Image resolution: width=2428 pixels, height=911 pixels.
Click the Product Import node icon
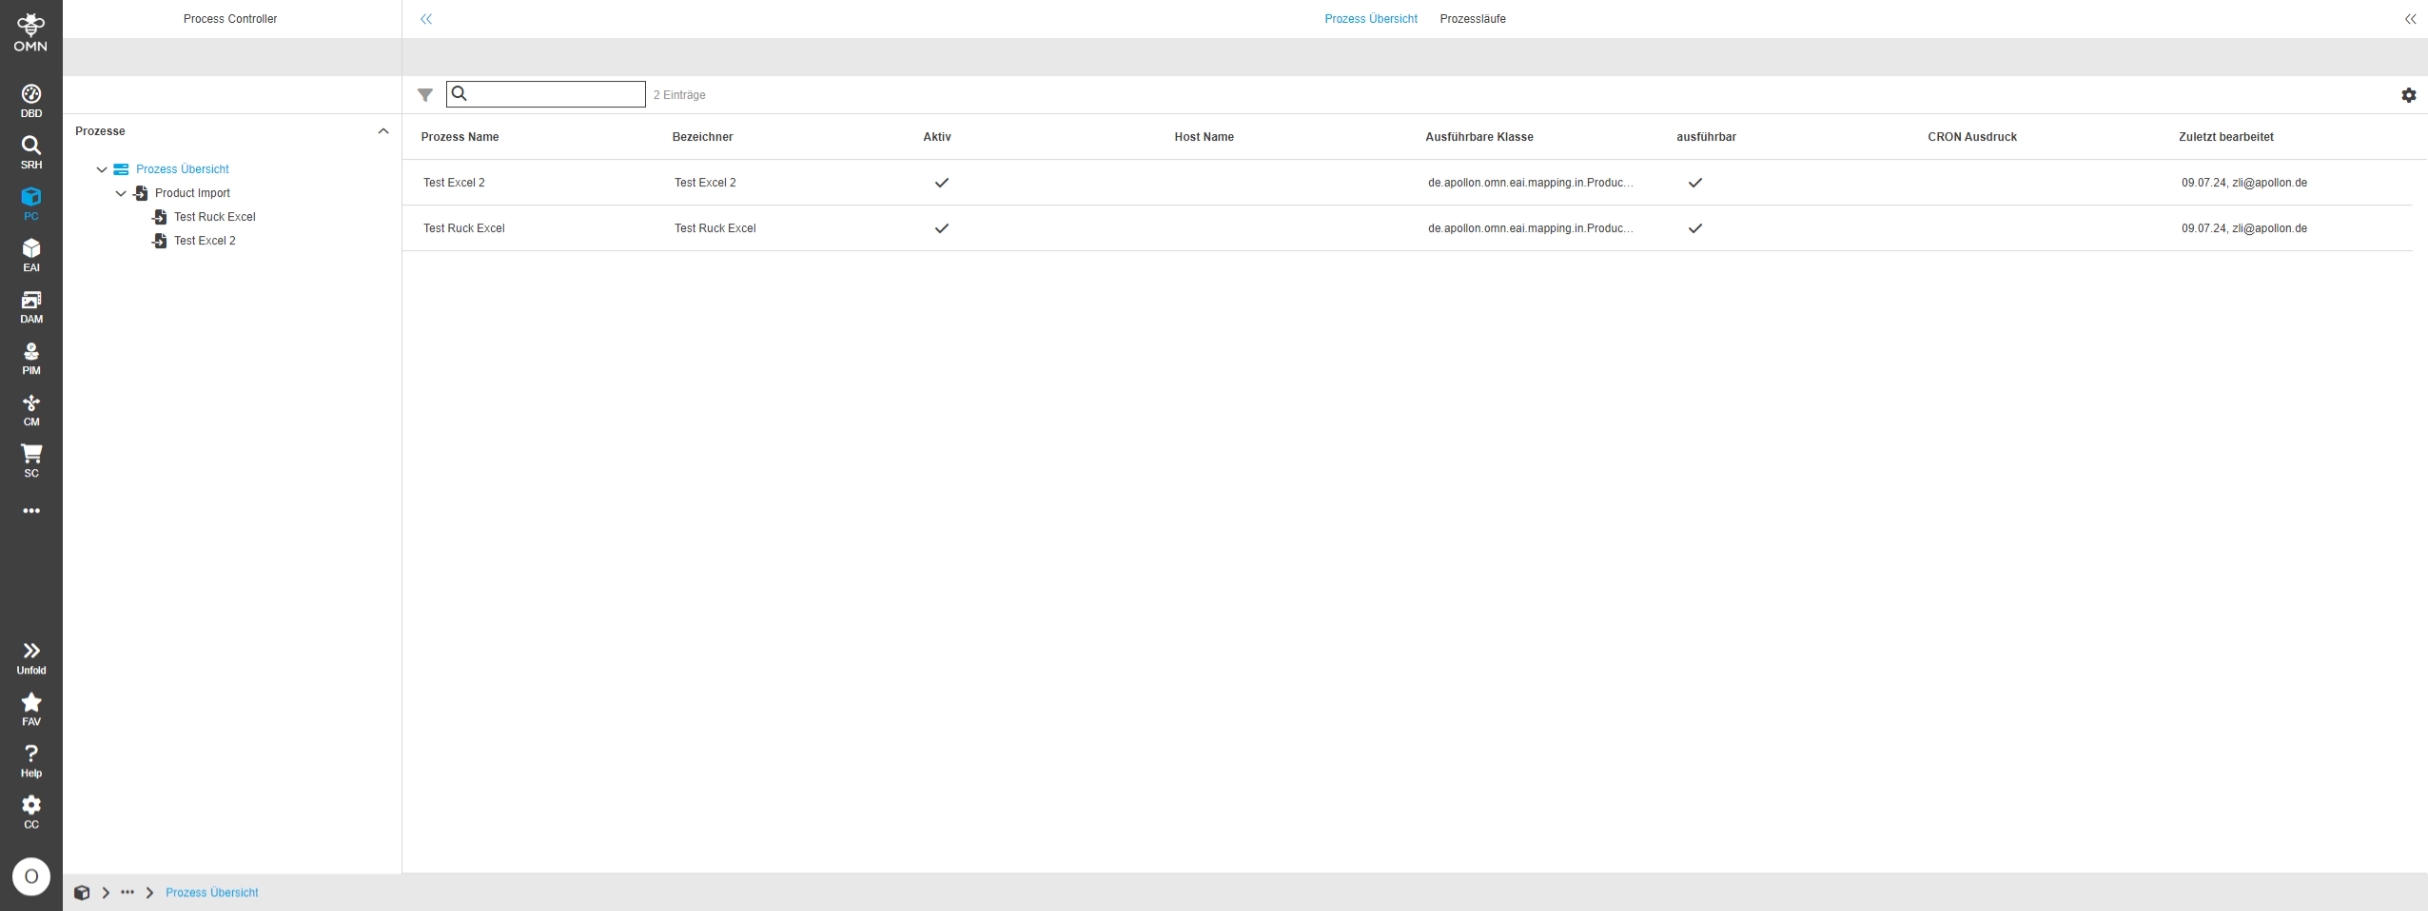click(x=141, y=194)
